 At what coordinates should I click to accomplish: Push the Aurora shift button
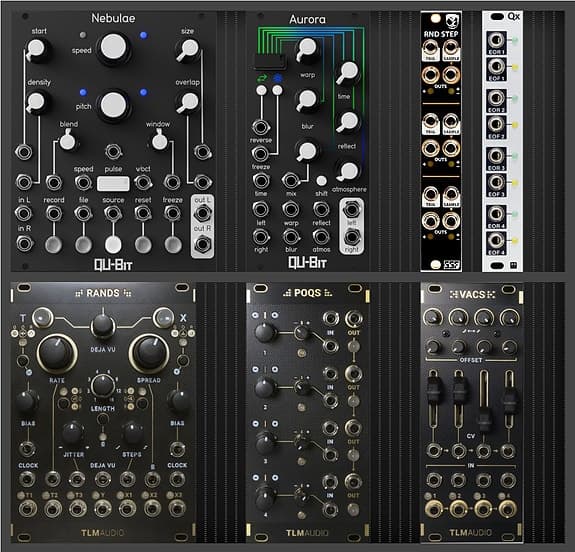(x=321, y=181)
